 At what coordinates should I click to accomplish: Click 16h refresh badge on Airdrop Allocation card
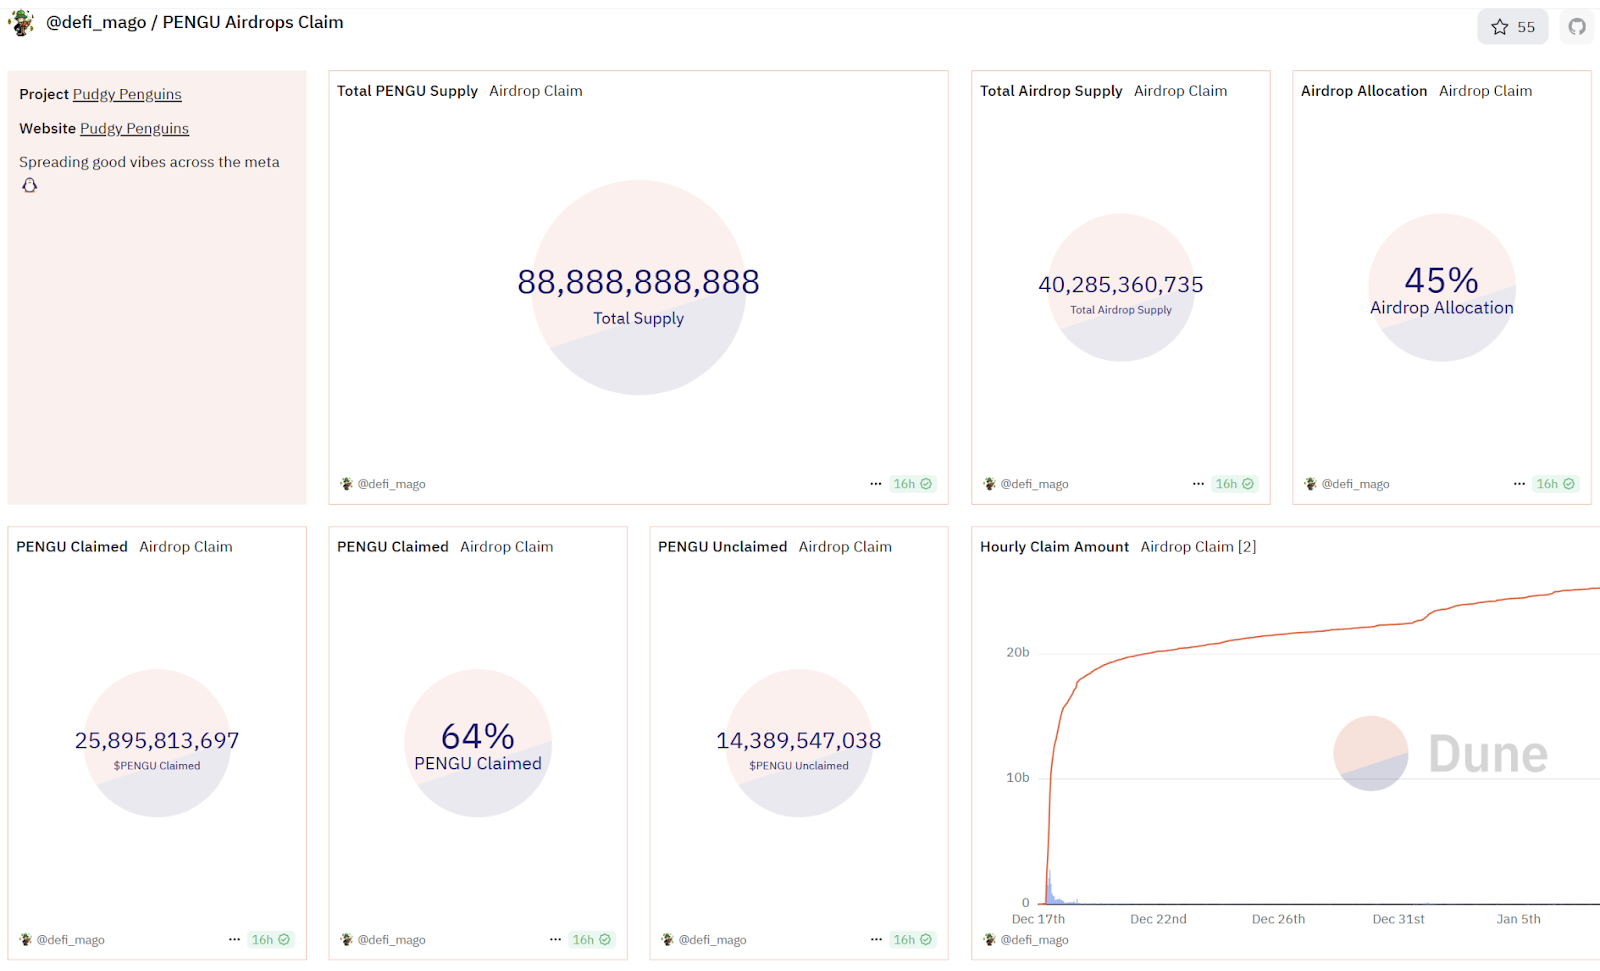click(1555, 484)
